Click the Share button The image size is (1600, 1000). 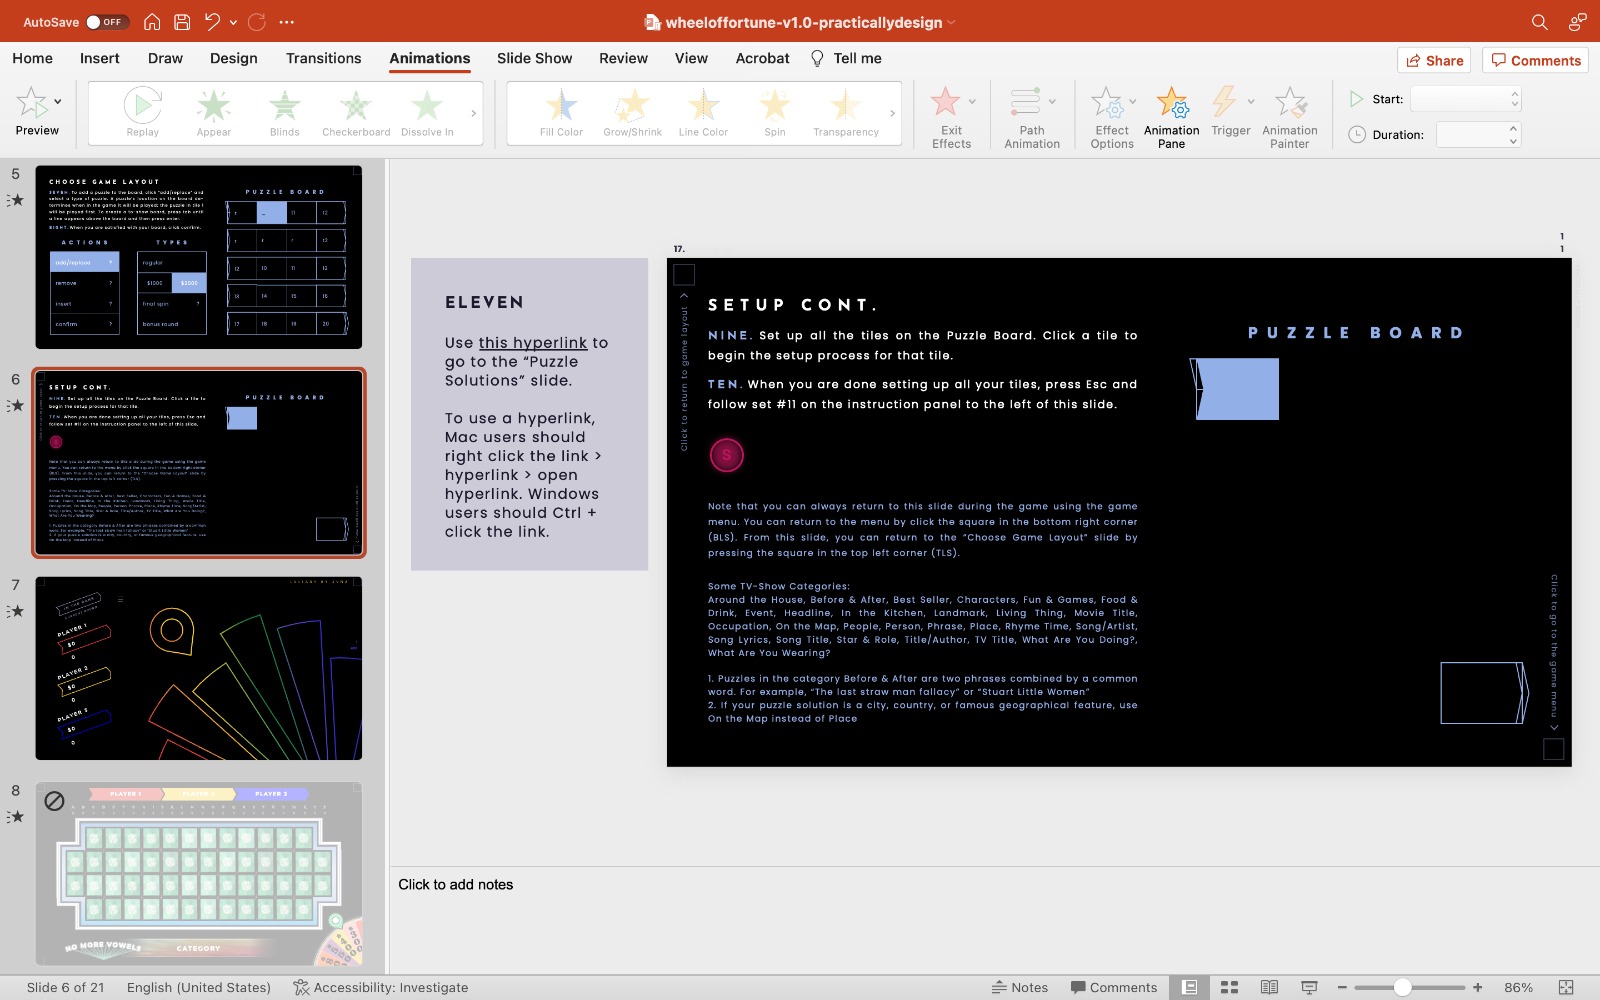pos(1434,60)
